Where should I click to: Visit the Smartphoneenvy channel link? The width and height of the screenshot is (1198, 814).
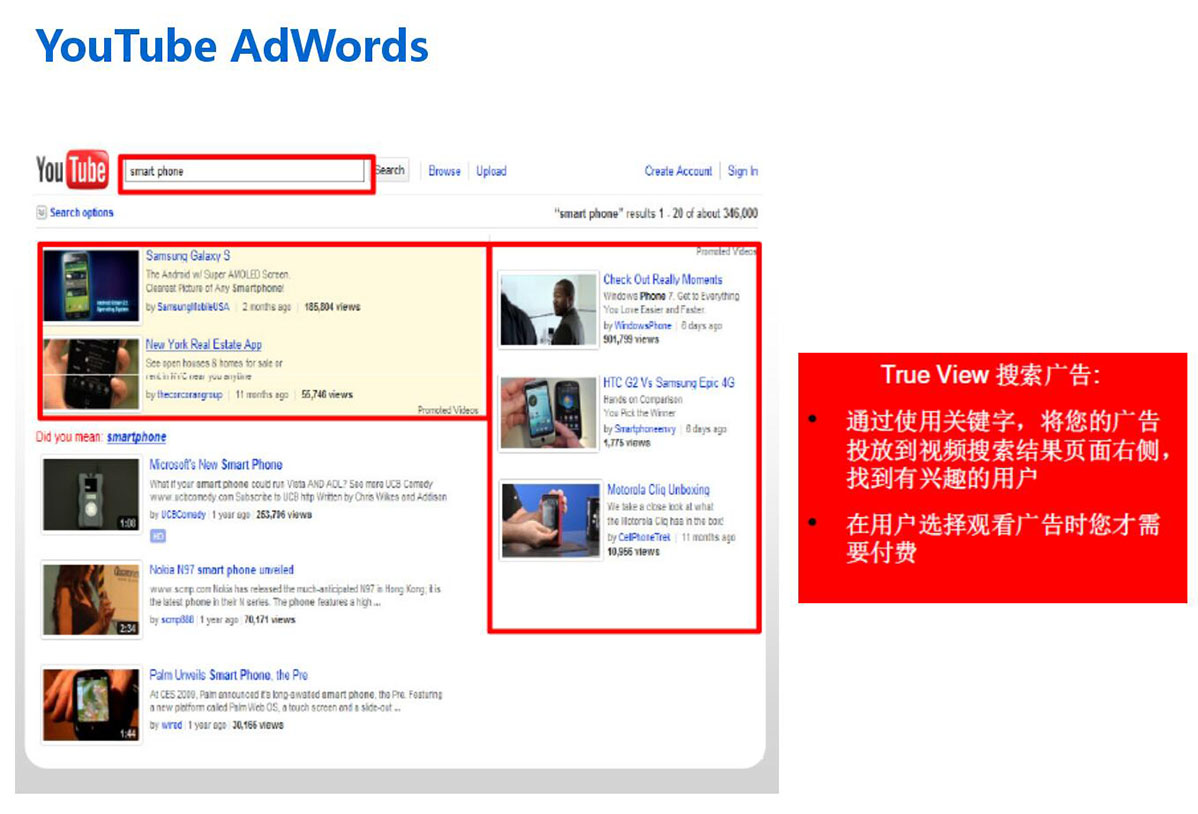pyautogui.click(x=646, y=430)
